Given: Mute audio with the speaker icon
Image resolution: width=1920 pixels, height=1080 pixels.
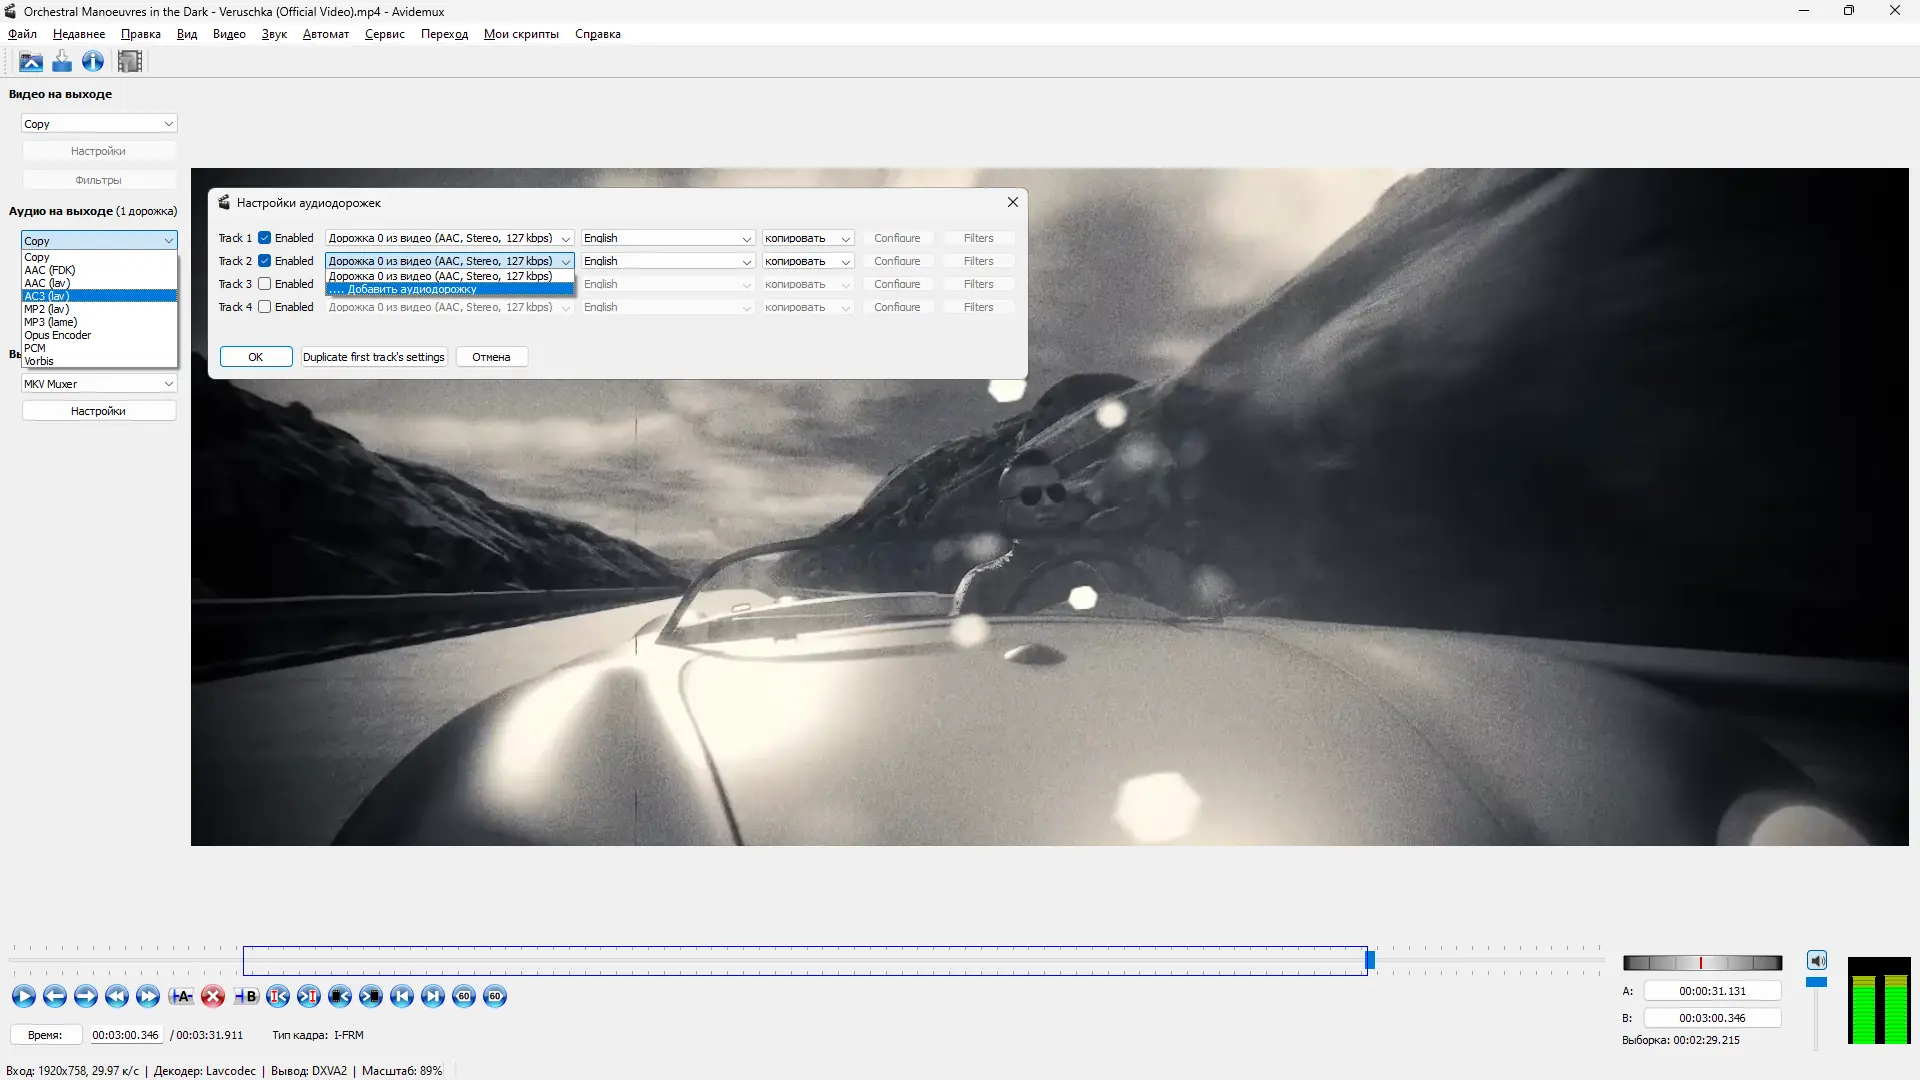Looking at the screenshot, I should click(x=1817, y=959).
